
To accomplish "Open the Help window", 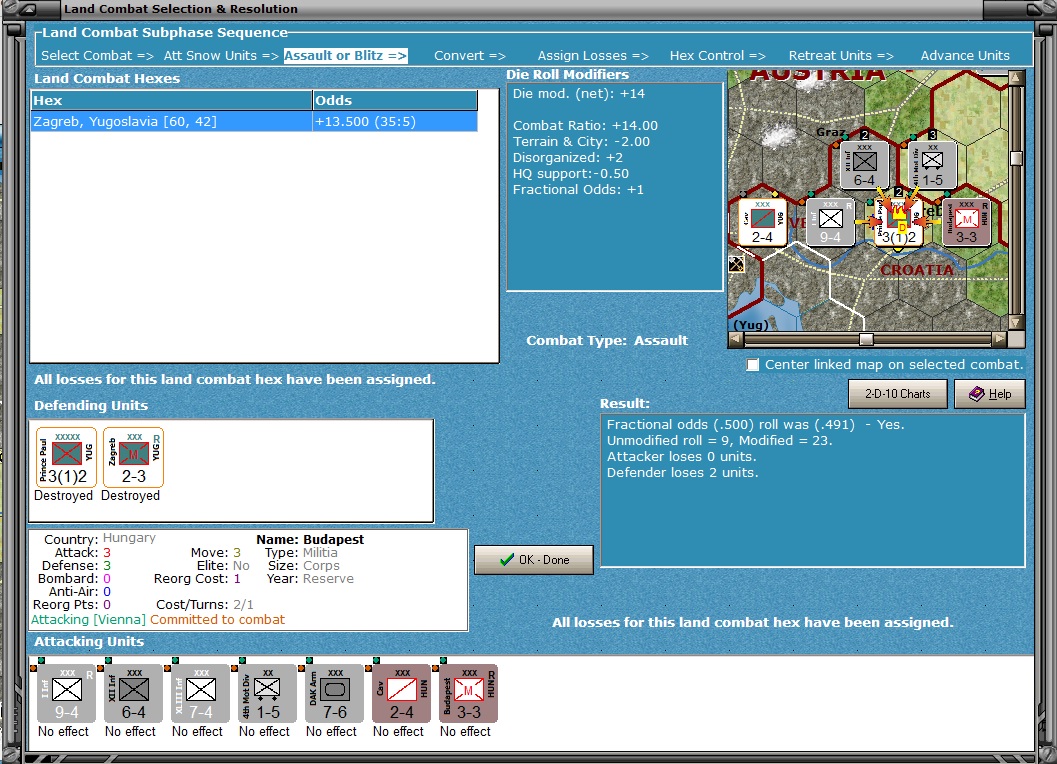I will pyautogui.click(x=989, y=394).
